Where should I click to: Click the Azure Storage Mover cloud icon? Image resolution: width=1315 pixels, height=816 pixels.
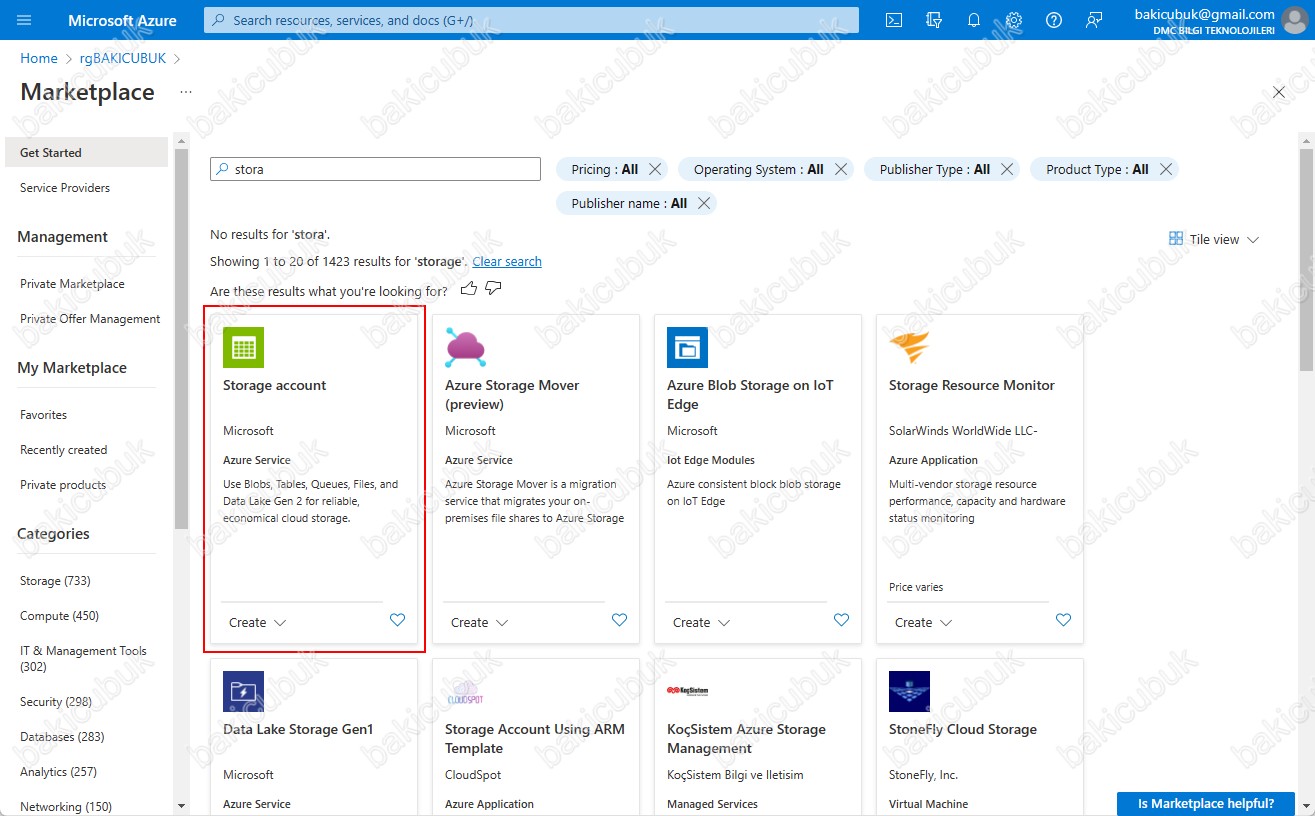(x=465, y=347)
